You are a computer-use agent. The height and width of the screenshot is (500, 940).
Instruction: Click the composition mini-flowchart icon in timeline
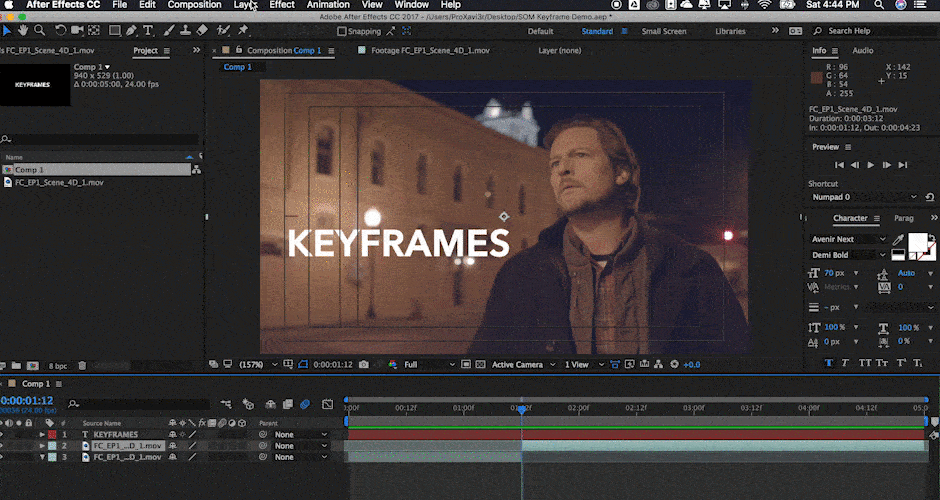[225, 404]
